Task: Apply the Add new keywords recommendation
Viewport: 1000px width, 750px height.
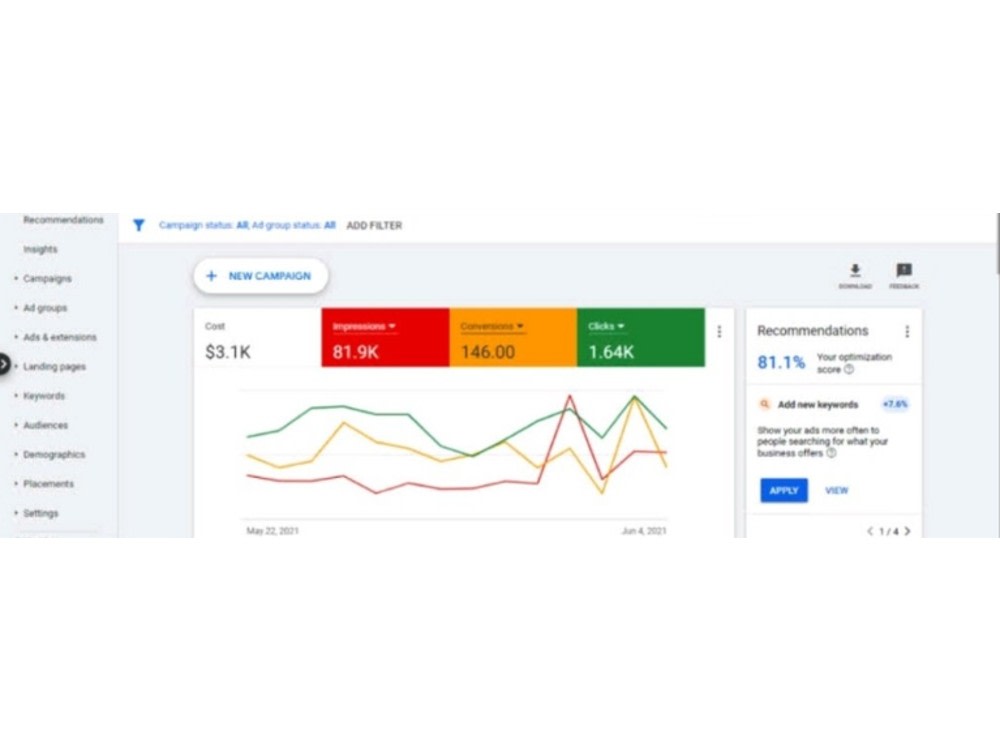Action: click(x=784, y=490)
